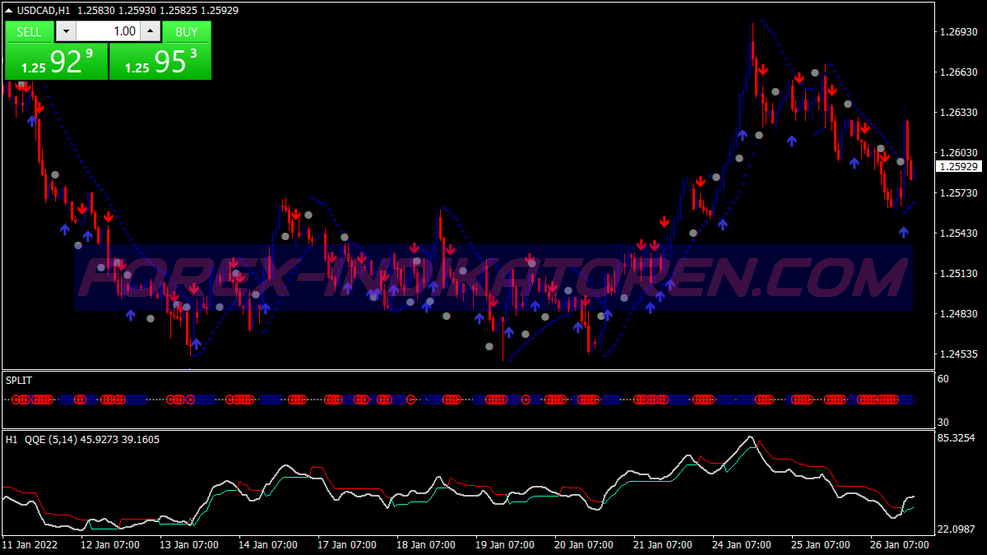Decrease lot size with the down arrow
Screen dimensions: 987x555
(66, 31)
